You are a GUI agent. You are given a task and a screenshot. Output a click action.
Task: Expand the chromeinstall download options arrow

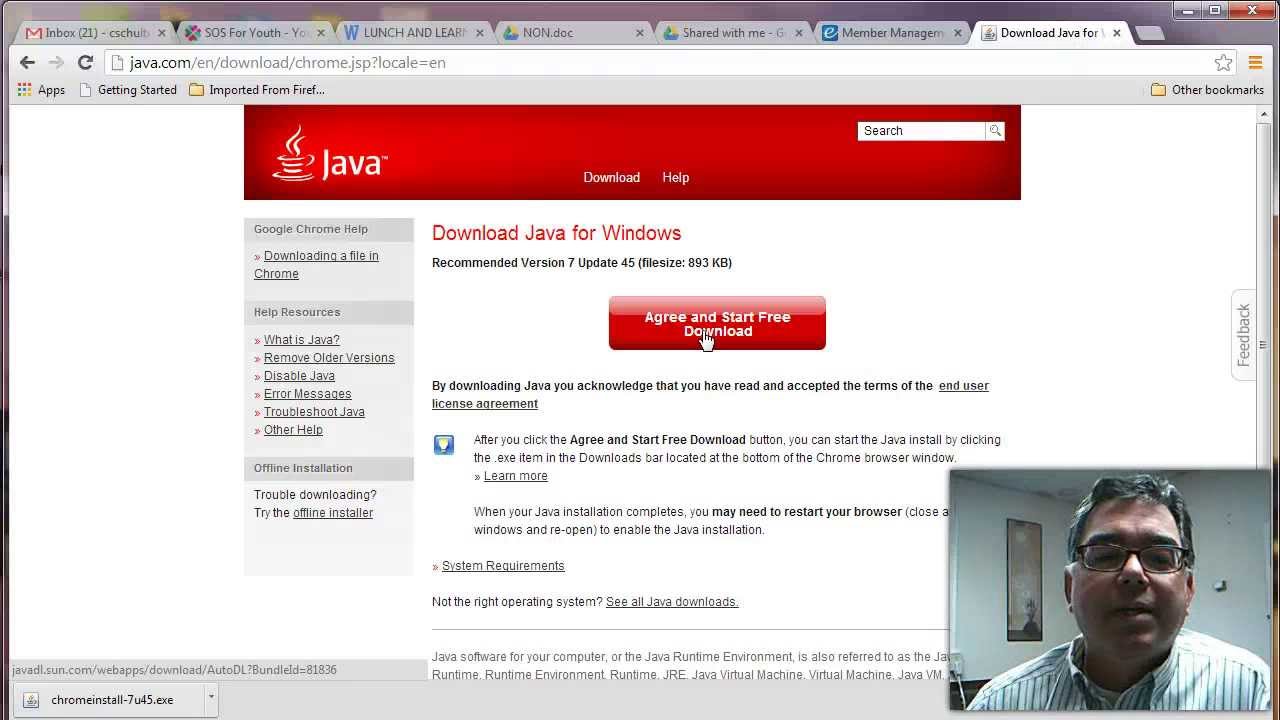click(211, 699)
